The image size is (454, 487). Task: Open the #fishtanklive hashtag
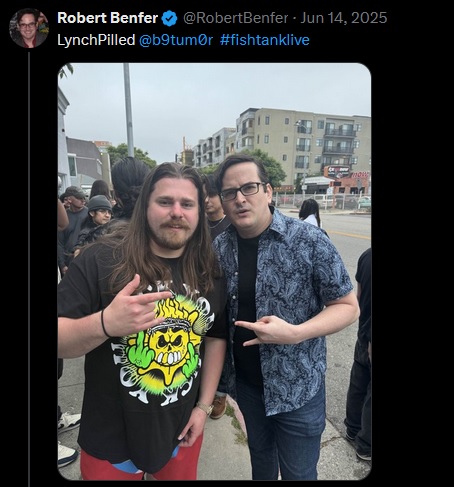tap(265, 40)
